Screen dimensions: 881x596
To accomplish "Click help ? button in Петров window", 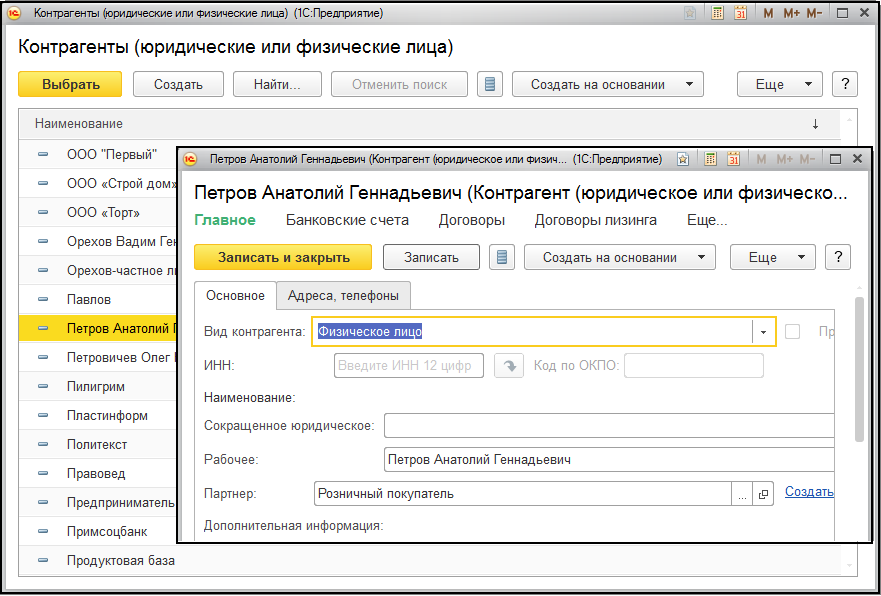I will click(x=838, y=257).
